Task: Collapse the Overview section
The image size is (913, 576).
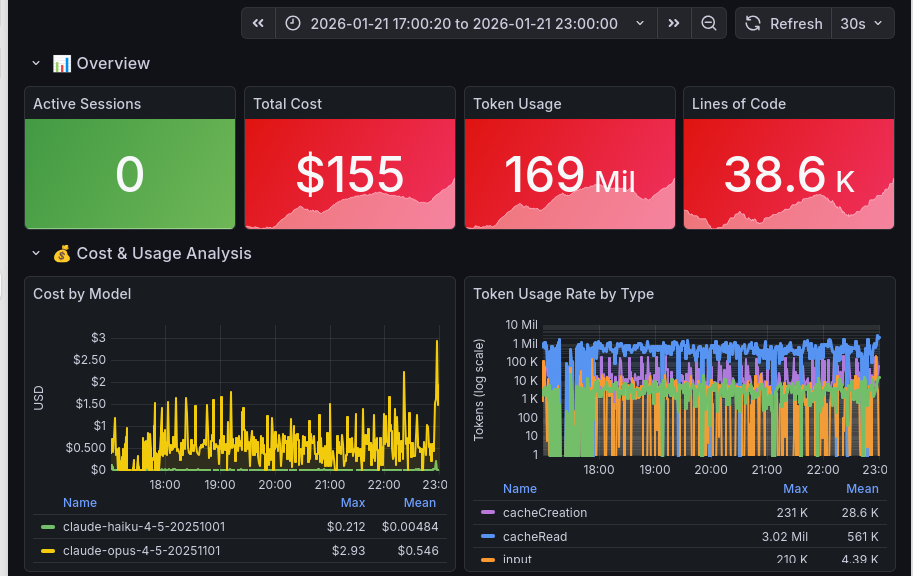Action: pyautogui.click(x=36, y=63)
